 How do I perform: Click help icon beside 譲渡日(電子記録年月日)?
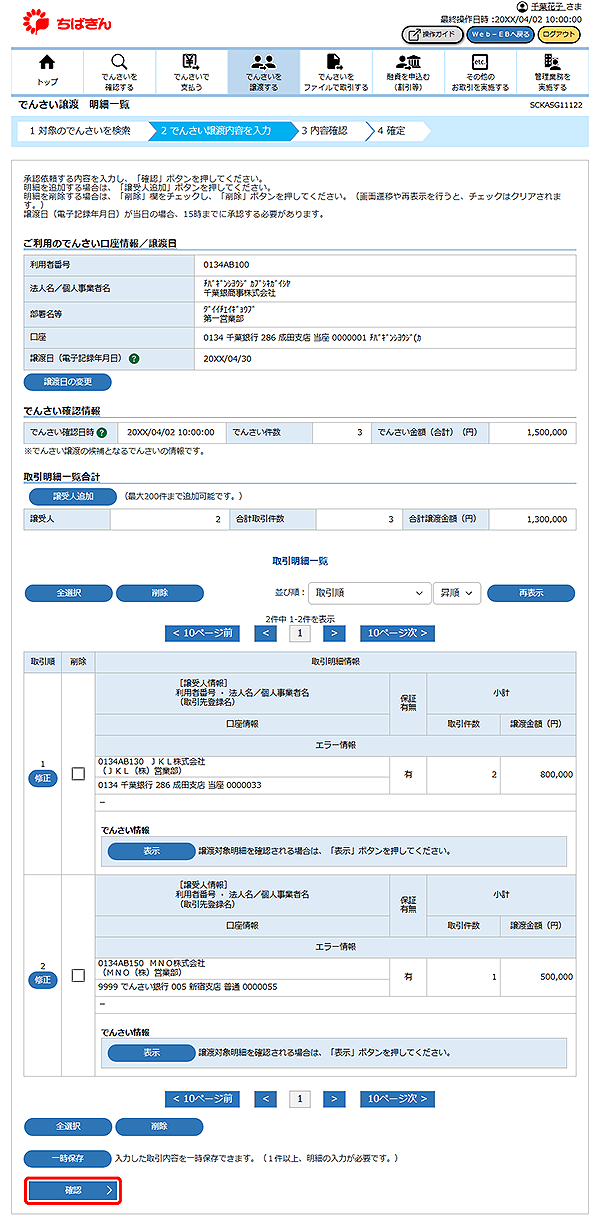[x=134, y=359]
